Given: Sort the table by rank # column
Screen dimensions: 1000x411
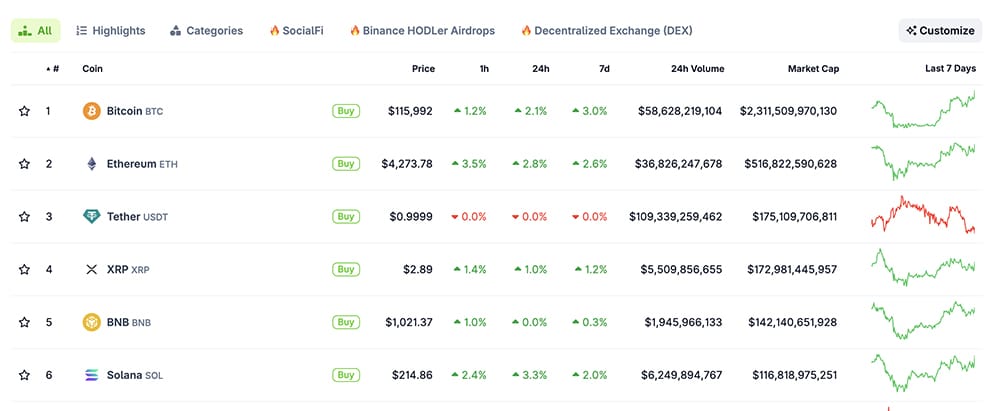Looking at the screenshot, I should [x=53, y=69].
